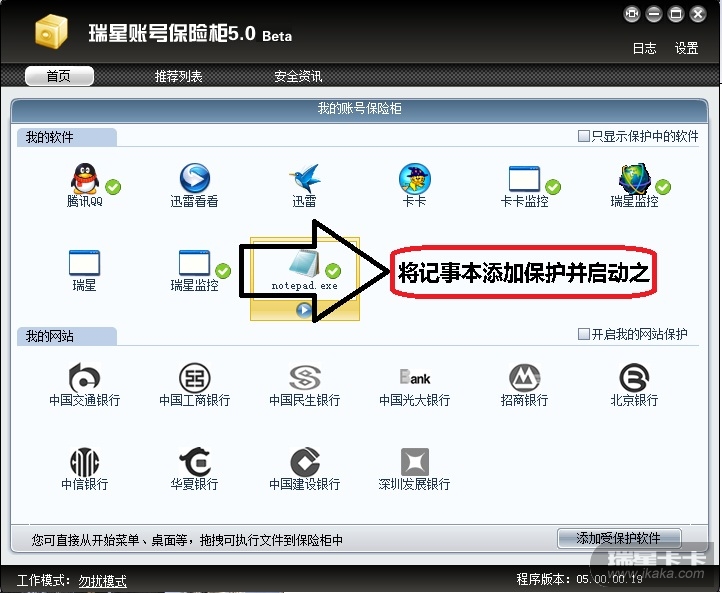722x593 pixels.
Task: Open 华夏银行 website icon
Action: 194,462
